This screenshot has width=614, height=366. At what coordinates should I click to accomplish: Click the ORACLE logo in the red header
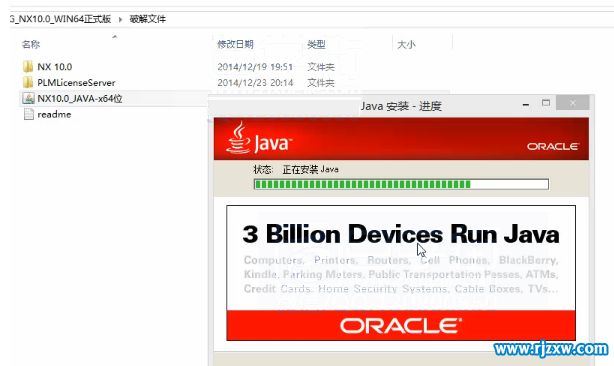(x=553, y=146)
